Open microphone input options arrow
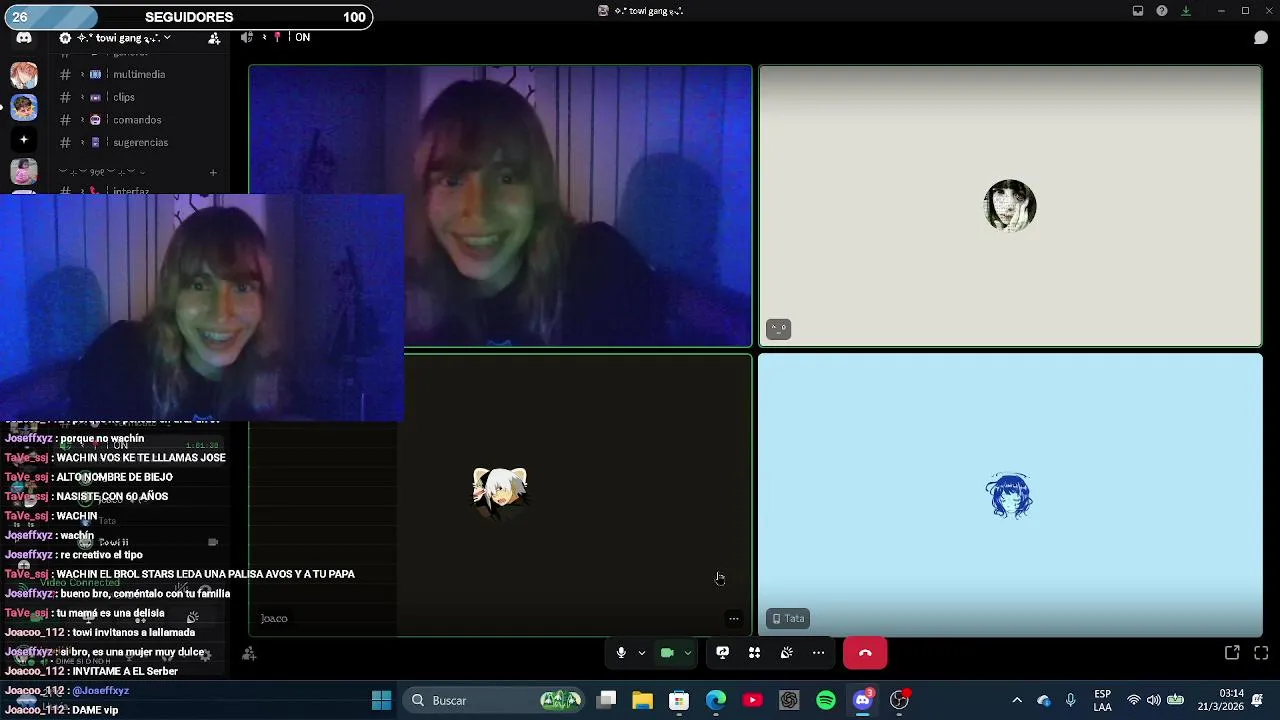 point(642,653)
